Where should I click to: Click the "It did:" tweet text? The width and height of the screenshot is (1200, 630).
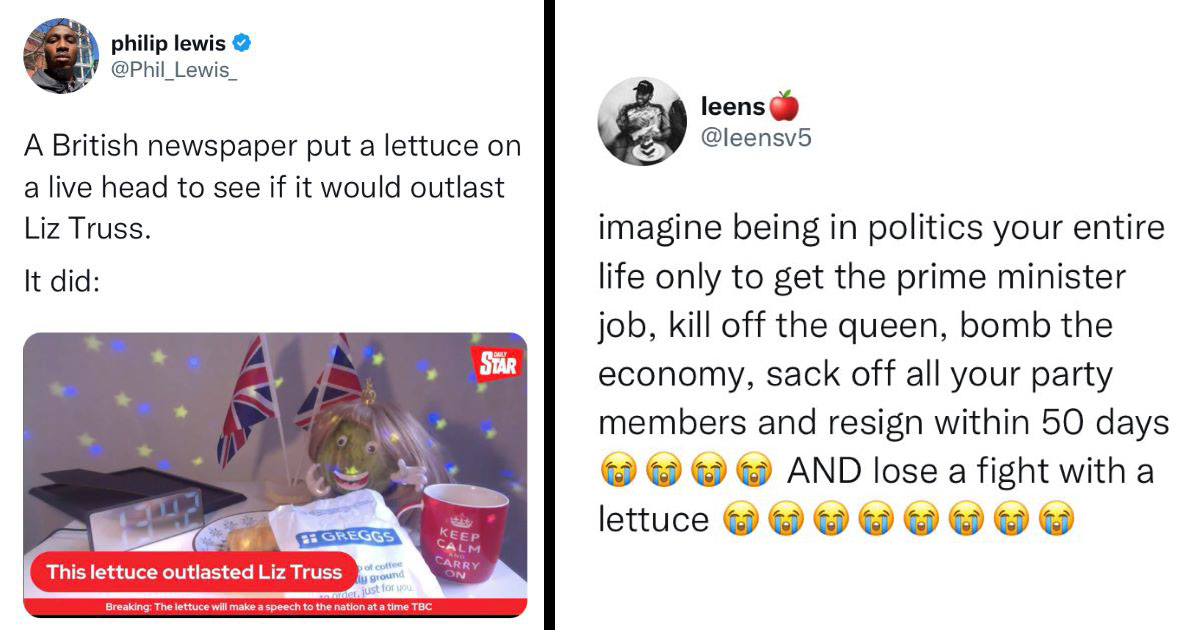(x=62, y=282)
